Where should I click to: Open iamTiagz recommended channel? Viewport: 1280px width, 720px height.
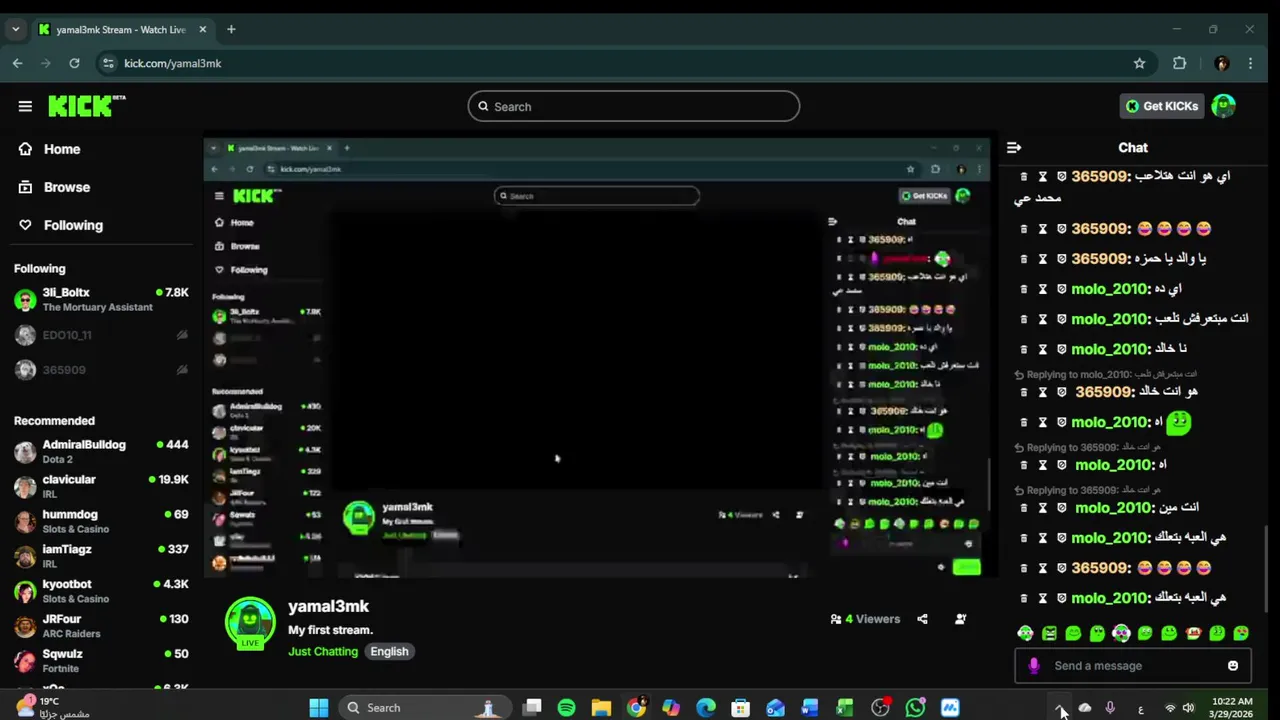pyautogui.click(x=101, y=556)
